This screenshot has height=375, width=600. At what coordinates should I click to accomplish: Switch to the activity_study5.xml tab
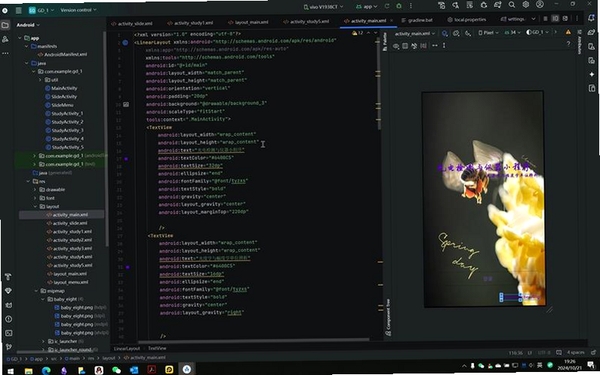click(x=306, y=21)
